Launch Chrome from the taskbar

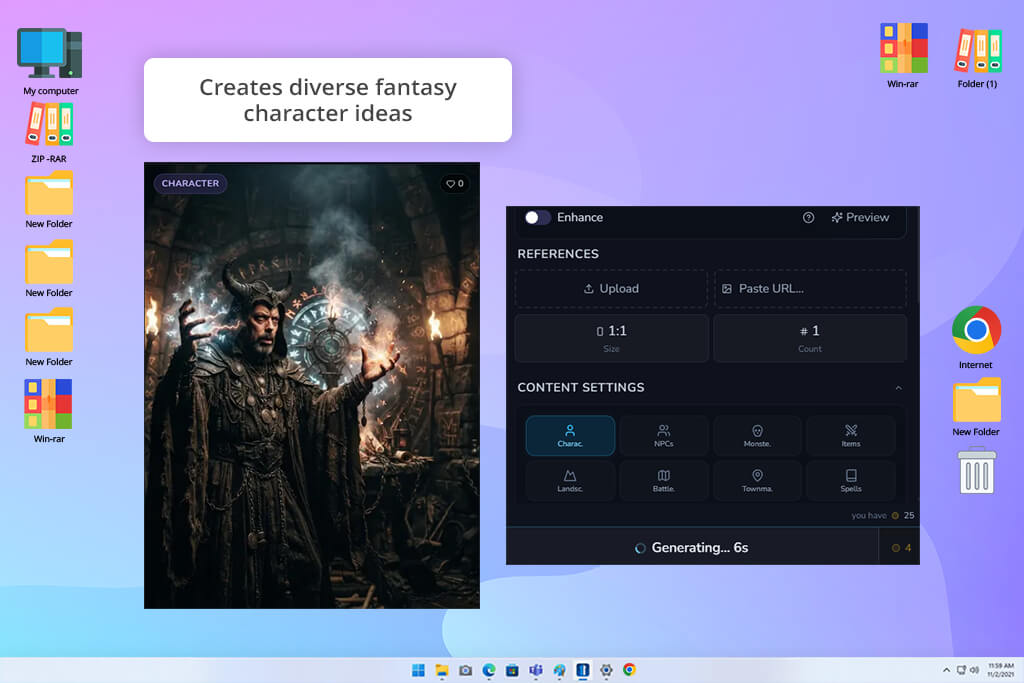pos(630,670)
